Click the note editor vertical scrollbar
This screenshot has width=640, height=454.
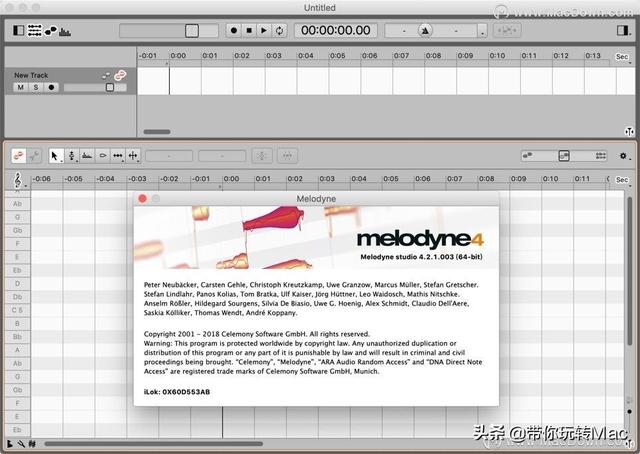631,272
